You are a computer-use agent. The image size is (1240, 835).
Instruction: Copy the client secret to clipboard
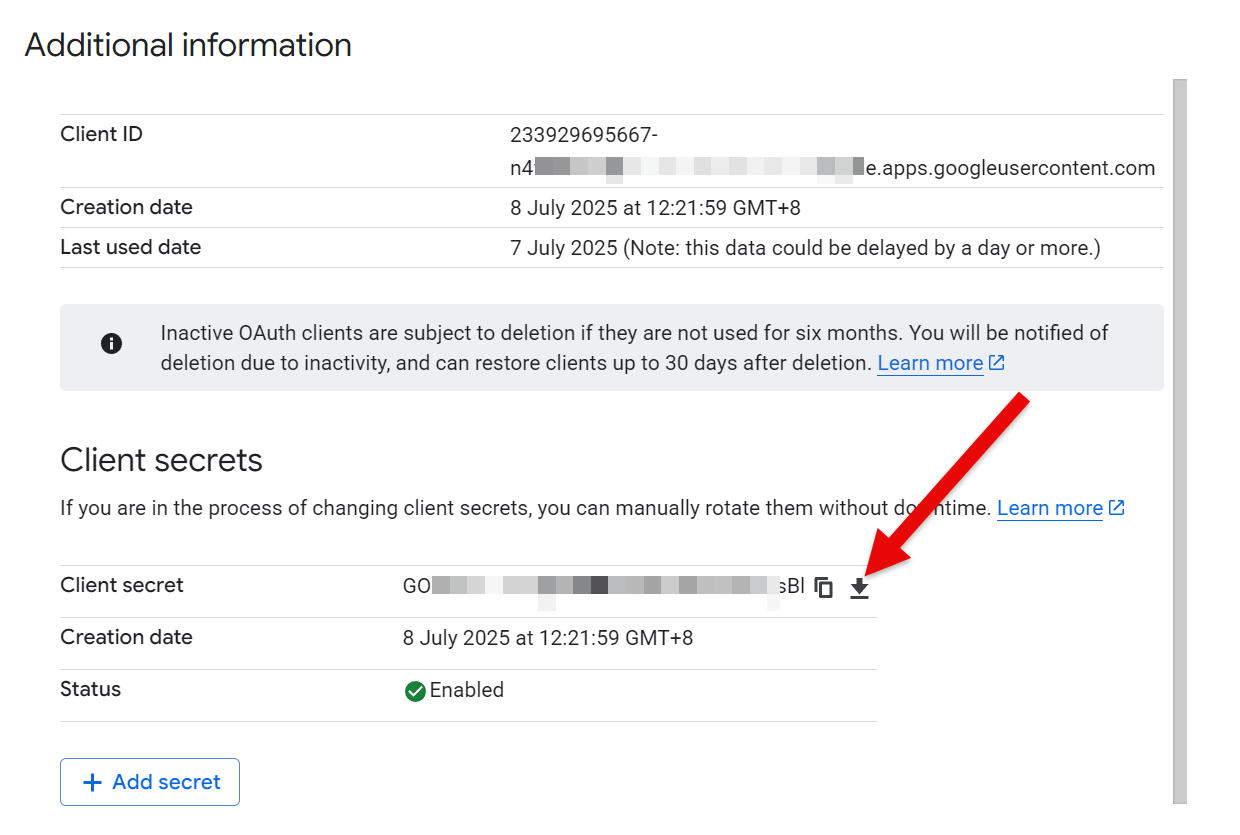(x=824, y=588)
